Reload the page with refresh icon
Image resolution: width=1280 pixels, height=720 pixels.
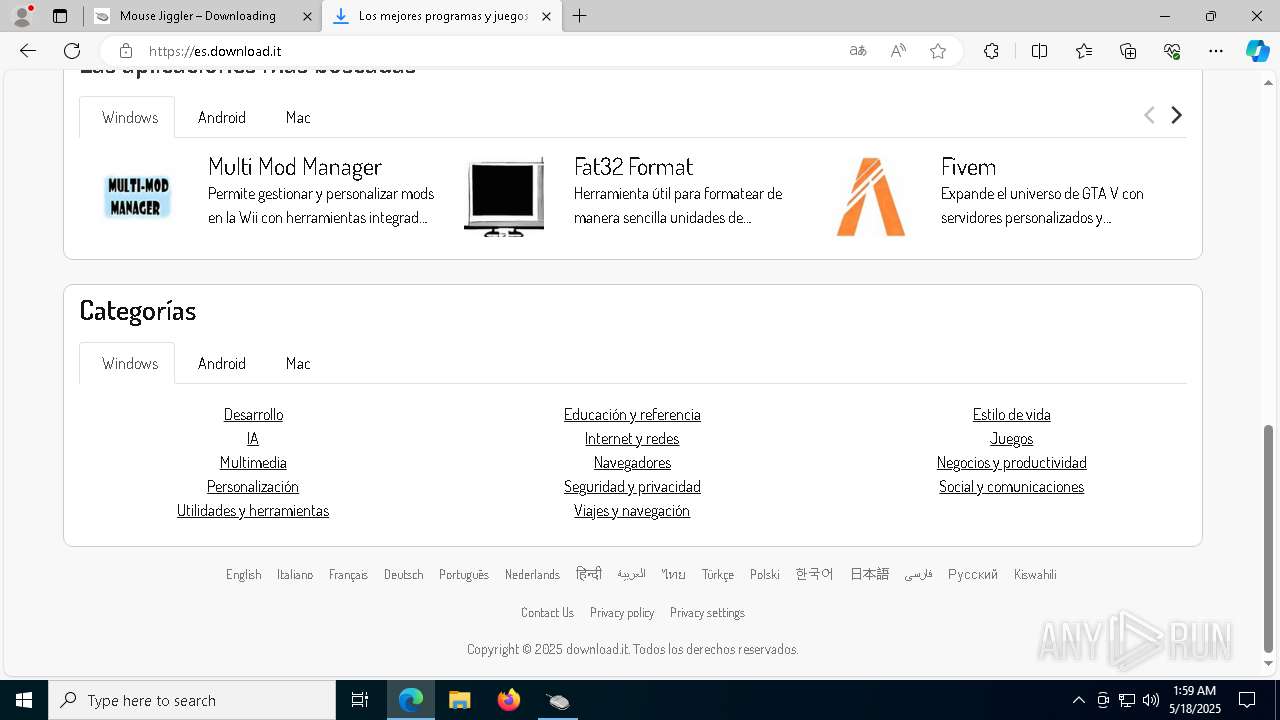(x=72, y=51)
